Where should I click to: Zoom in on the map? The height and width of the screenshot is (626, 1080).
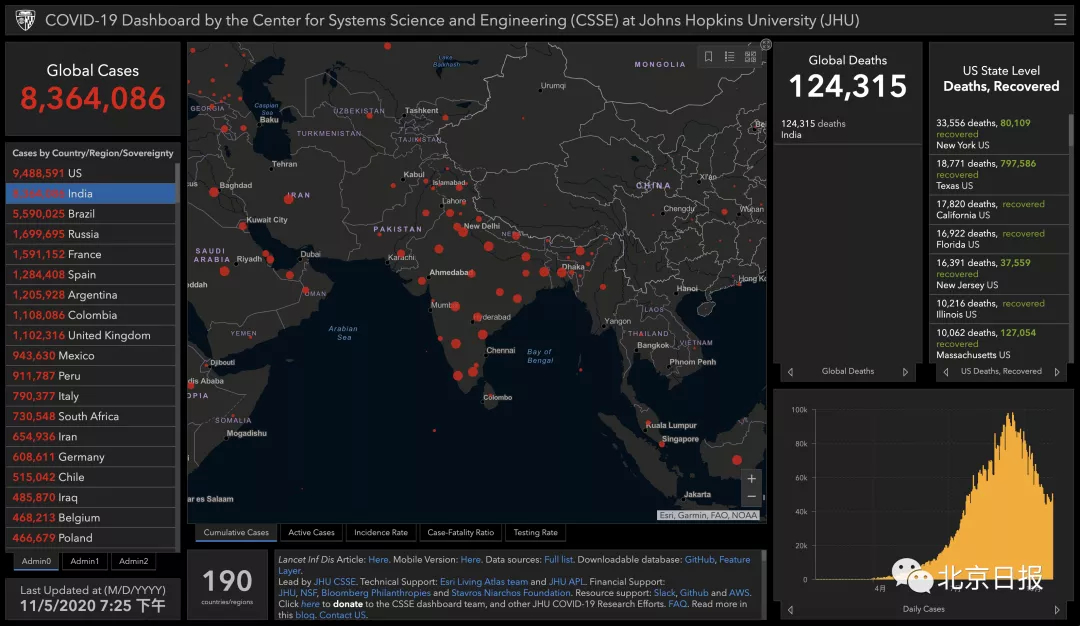click(751, 478)
